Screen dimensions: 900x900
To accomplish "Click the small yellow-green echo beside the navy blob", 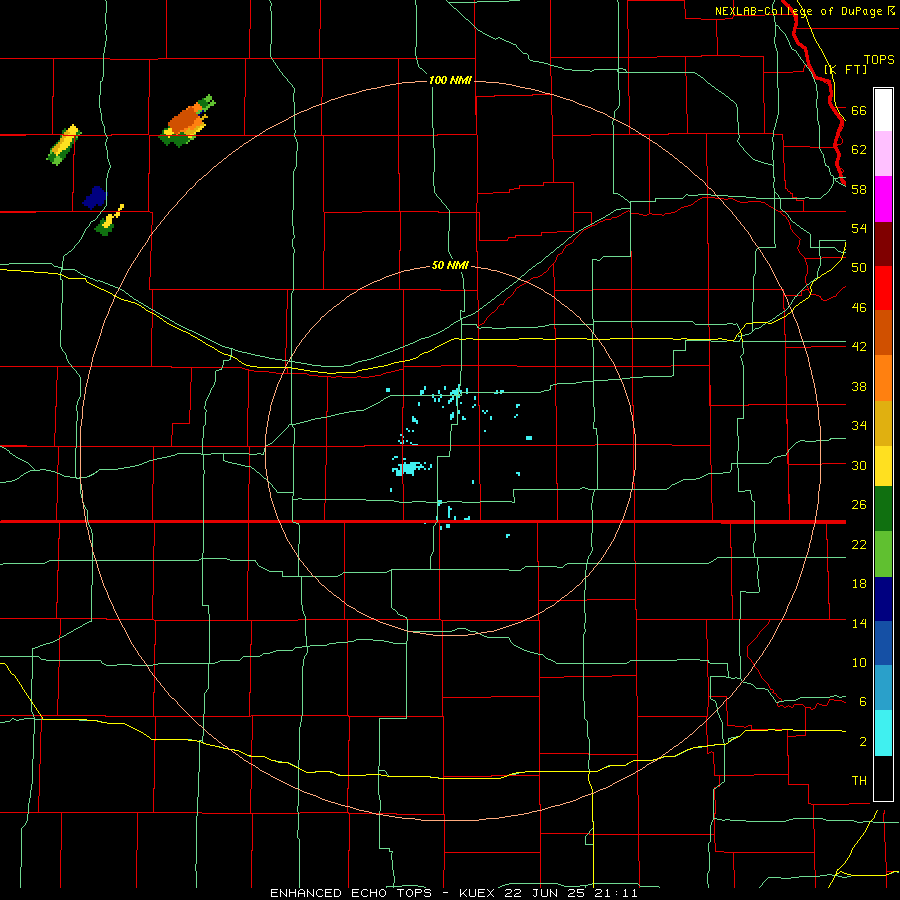I will 109,220.
